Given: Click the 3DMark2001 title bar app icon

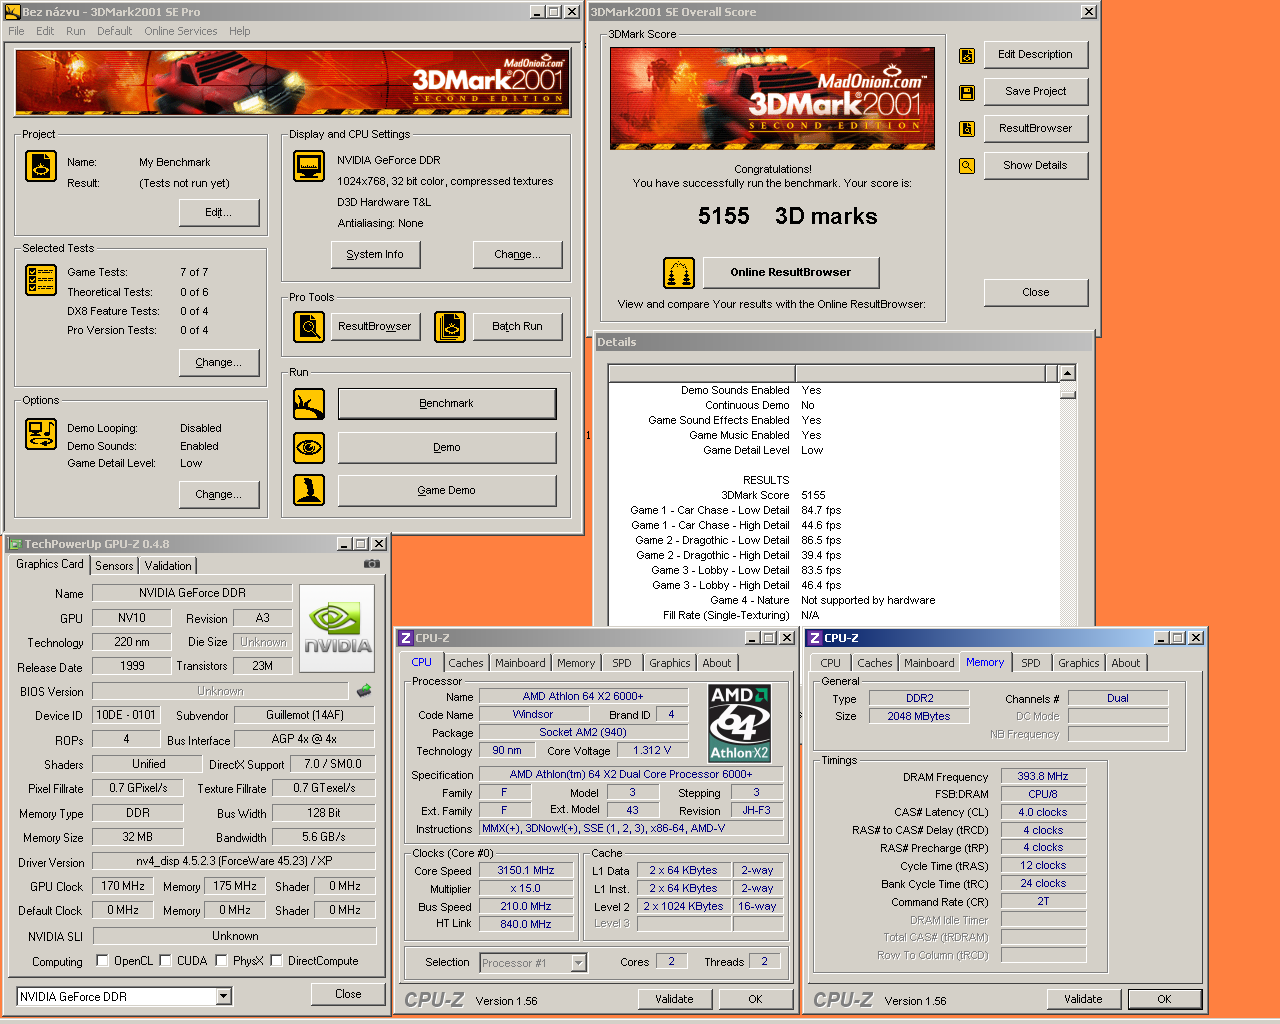Looking at the screenshot, I should (x=13, y=12).
